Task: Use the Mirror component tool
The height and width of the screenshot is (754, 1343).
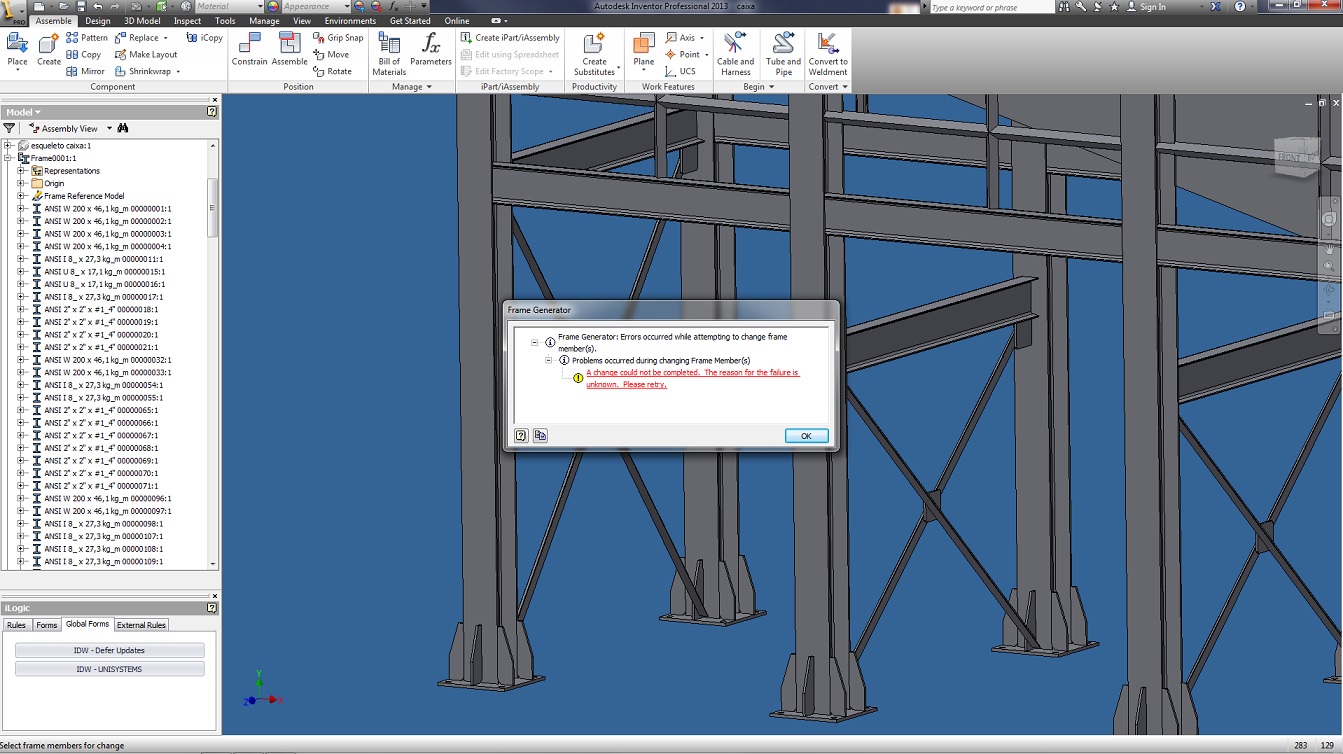Action: click(x=85, y=71)
